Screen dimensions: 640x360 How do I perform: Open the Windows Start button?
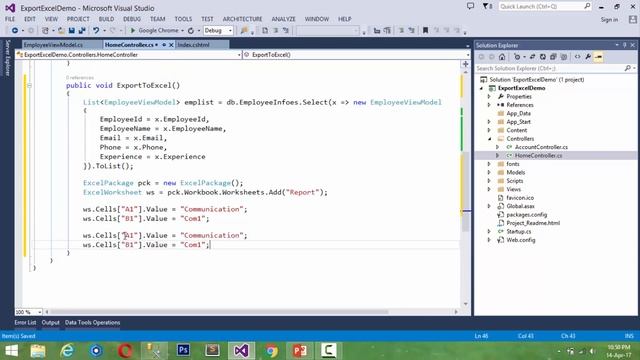click(12, 351)
